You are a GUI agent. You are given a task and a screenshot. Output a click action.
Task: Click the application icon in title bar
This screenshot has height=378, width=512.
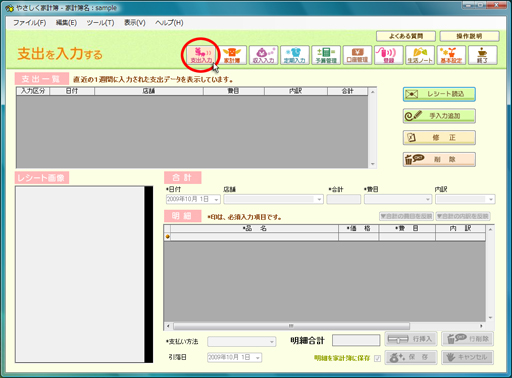(10, 8)
